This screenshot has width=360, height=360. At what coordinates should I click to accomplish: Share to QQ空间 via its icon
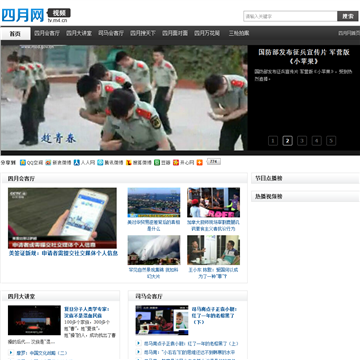coord(23,163)
